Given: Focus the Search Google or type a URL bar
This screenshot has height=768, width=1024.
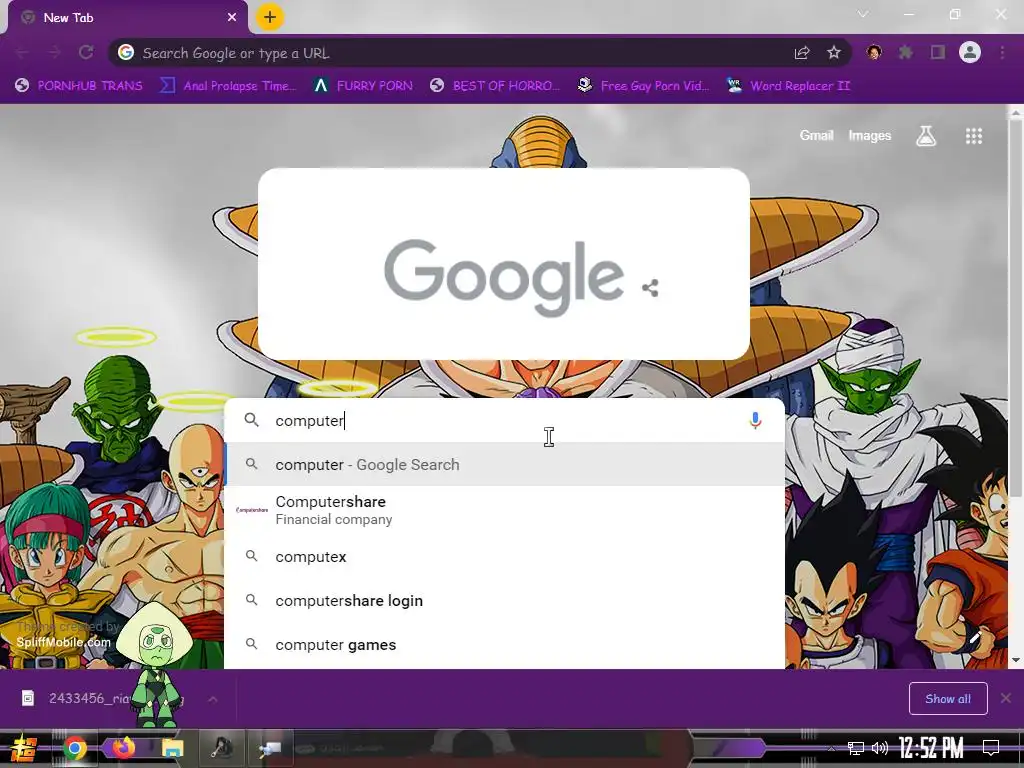Looking at the screenshot, I should point(457,53).
